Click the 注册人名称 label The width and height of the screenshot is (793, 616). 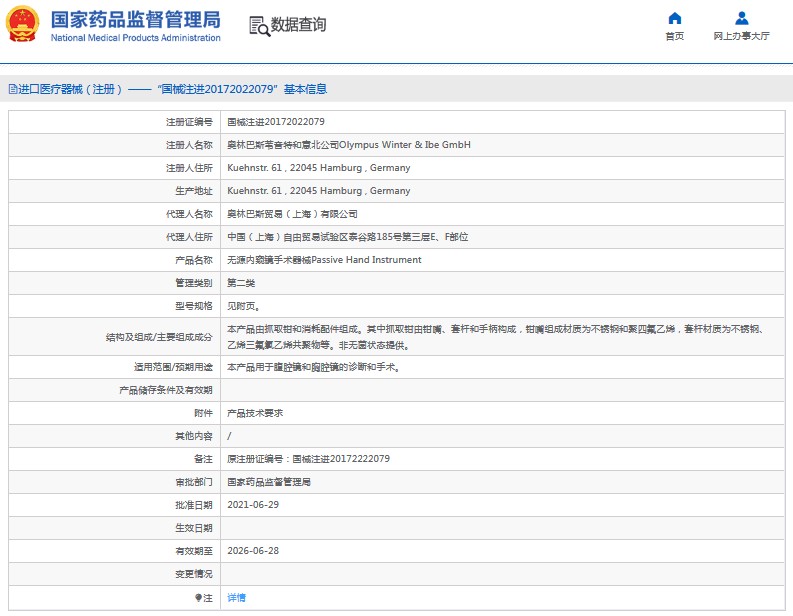(189, 145)
